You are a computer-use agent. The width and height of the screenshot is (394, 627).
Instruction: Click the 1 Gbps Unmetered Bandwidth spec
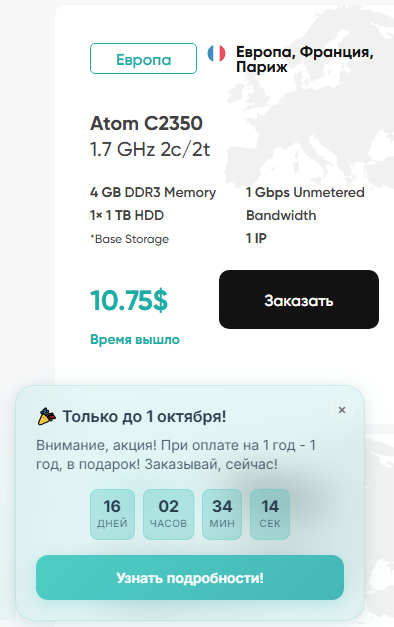pyautogui.click(x=305, y=204)
